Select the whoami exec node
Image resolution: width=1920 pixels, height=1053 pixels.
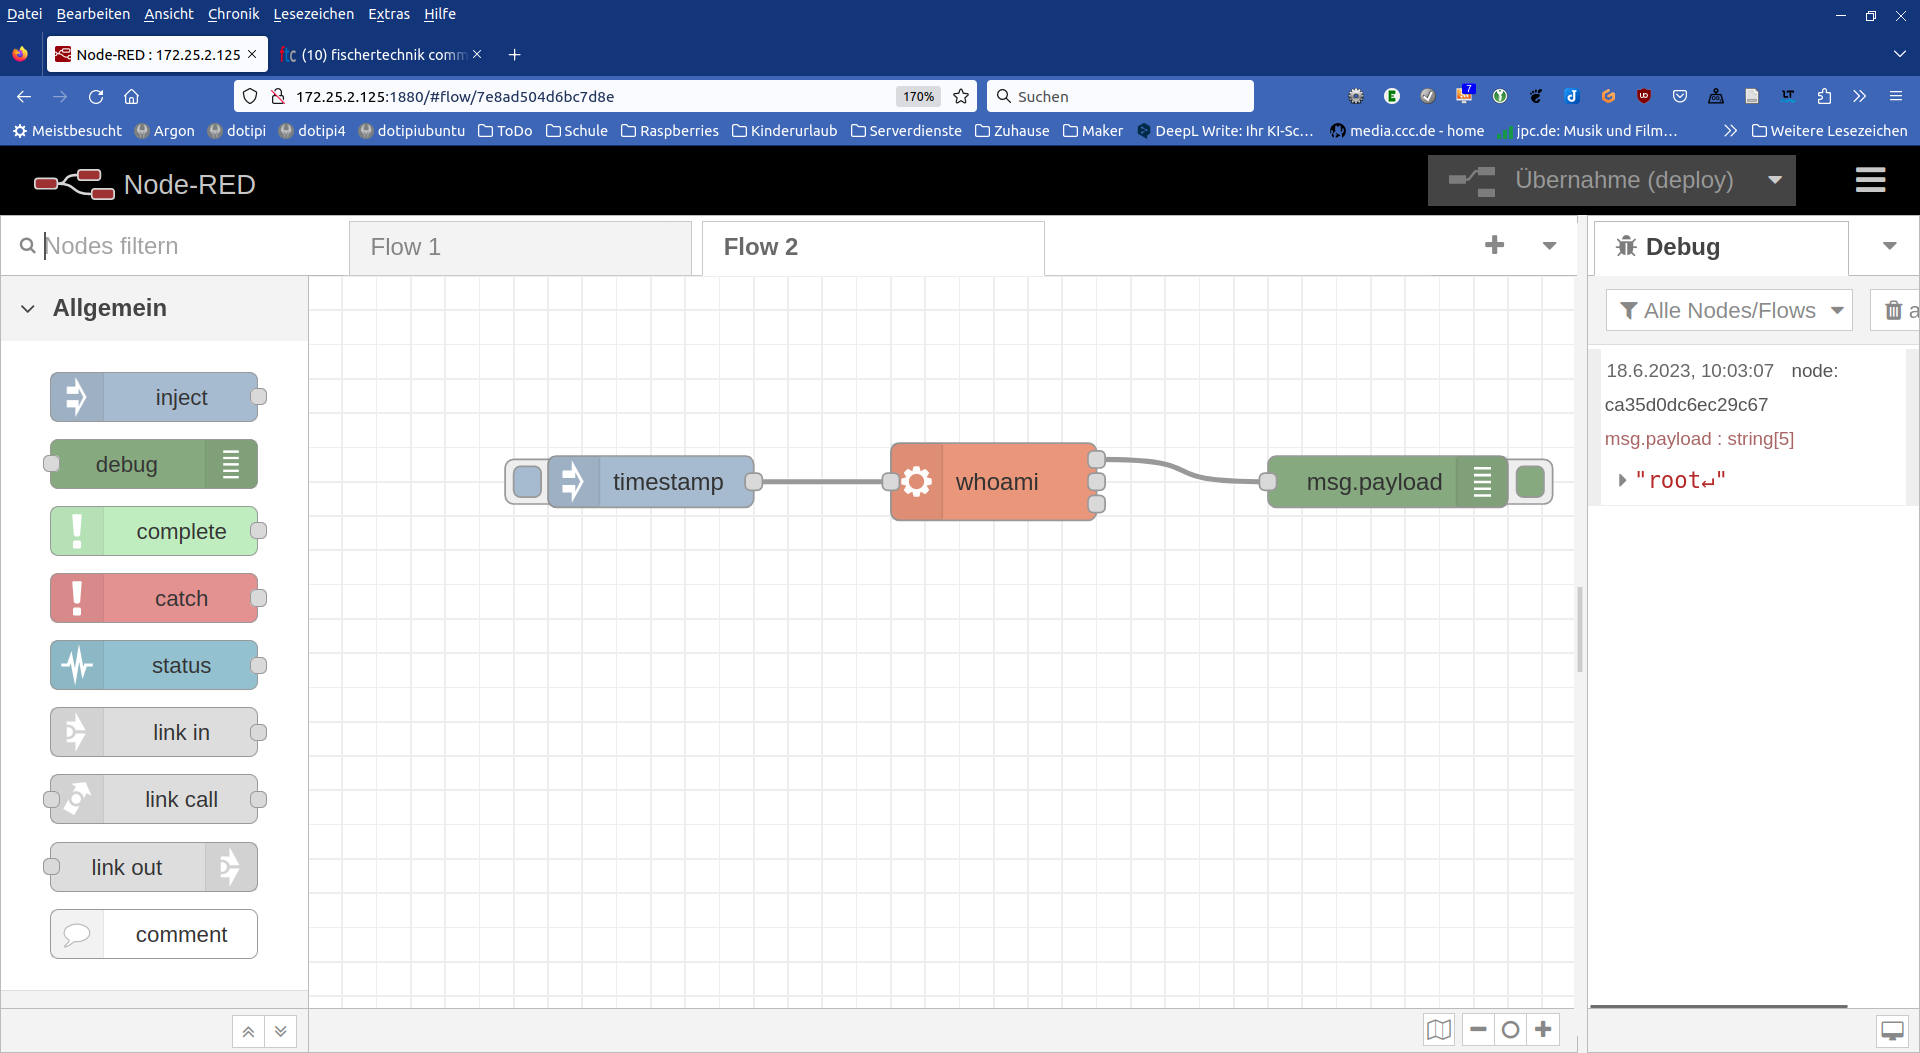tap(994, 482)
